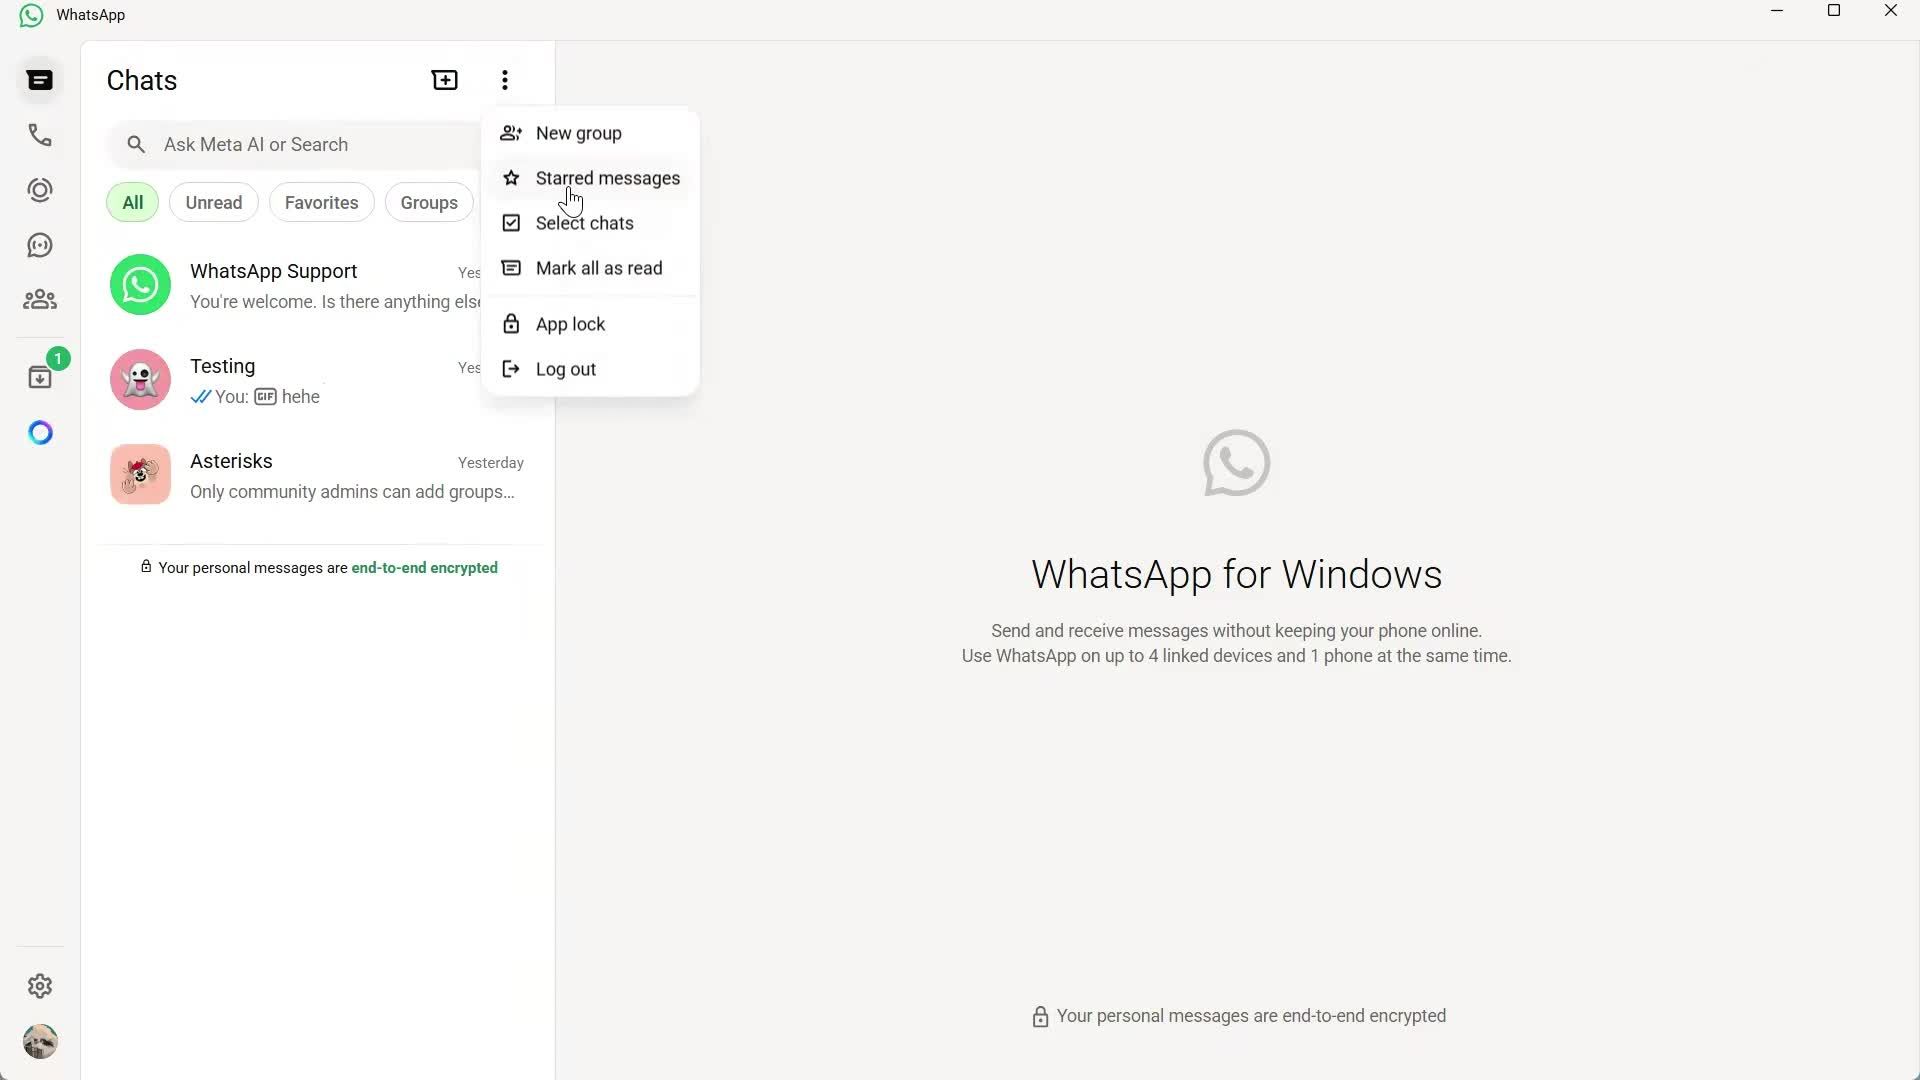Open the end-to-end encrypted link
This screenshot has width=1920, height=1080.
424,567
